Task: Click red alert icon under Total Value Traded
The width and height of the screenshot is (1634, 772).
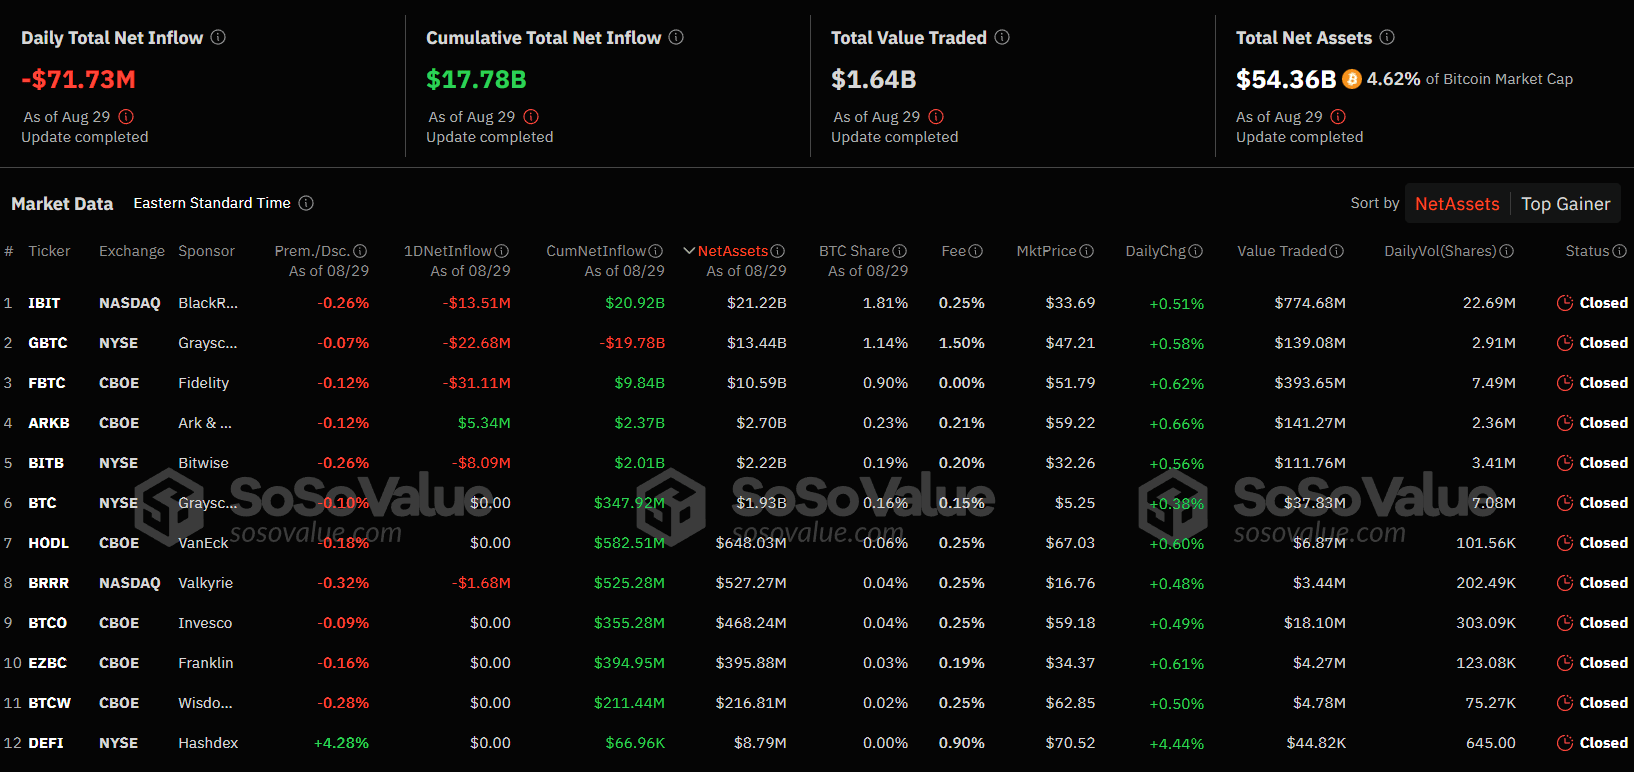Action: pyautogui.click(x=936, y=117)
